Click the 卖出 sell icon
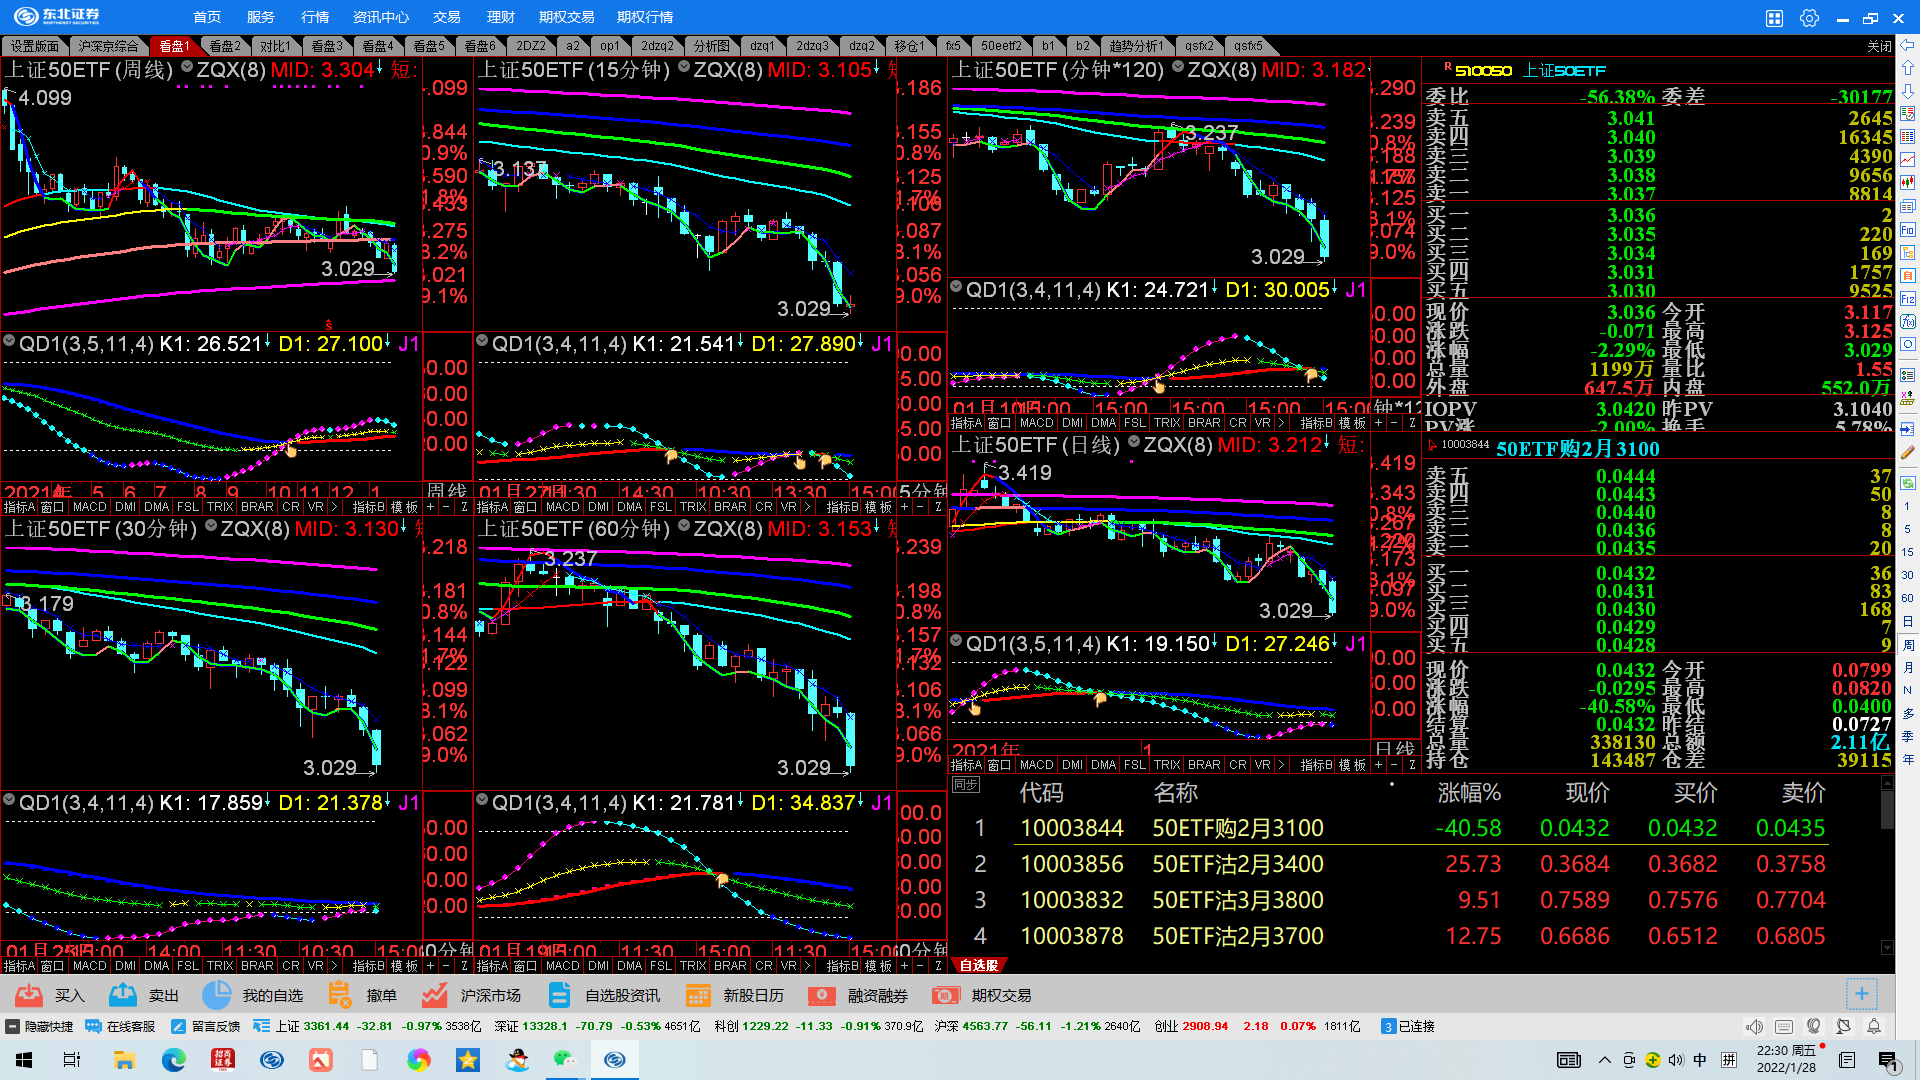Image resolution: width=1920 pixels, height=1080 pixels. click(123, 995)
